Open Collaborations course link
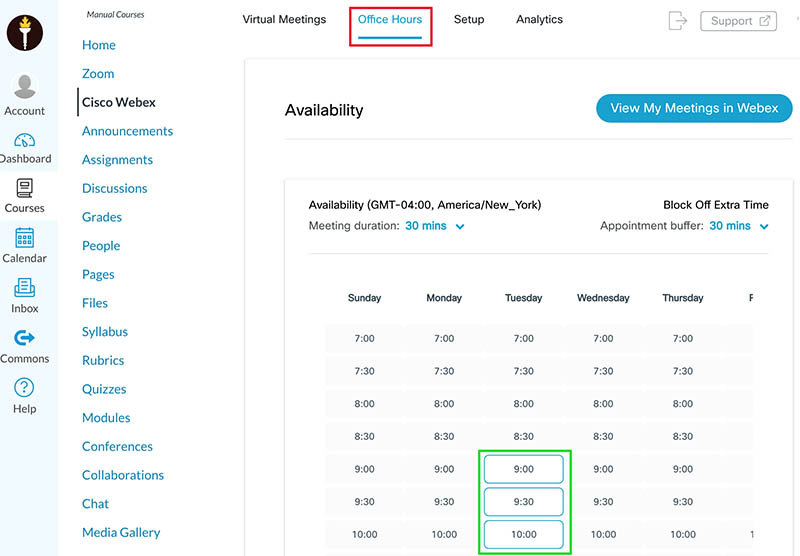Viewport: 800px width, 556px height. (123, 475)
